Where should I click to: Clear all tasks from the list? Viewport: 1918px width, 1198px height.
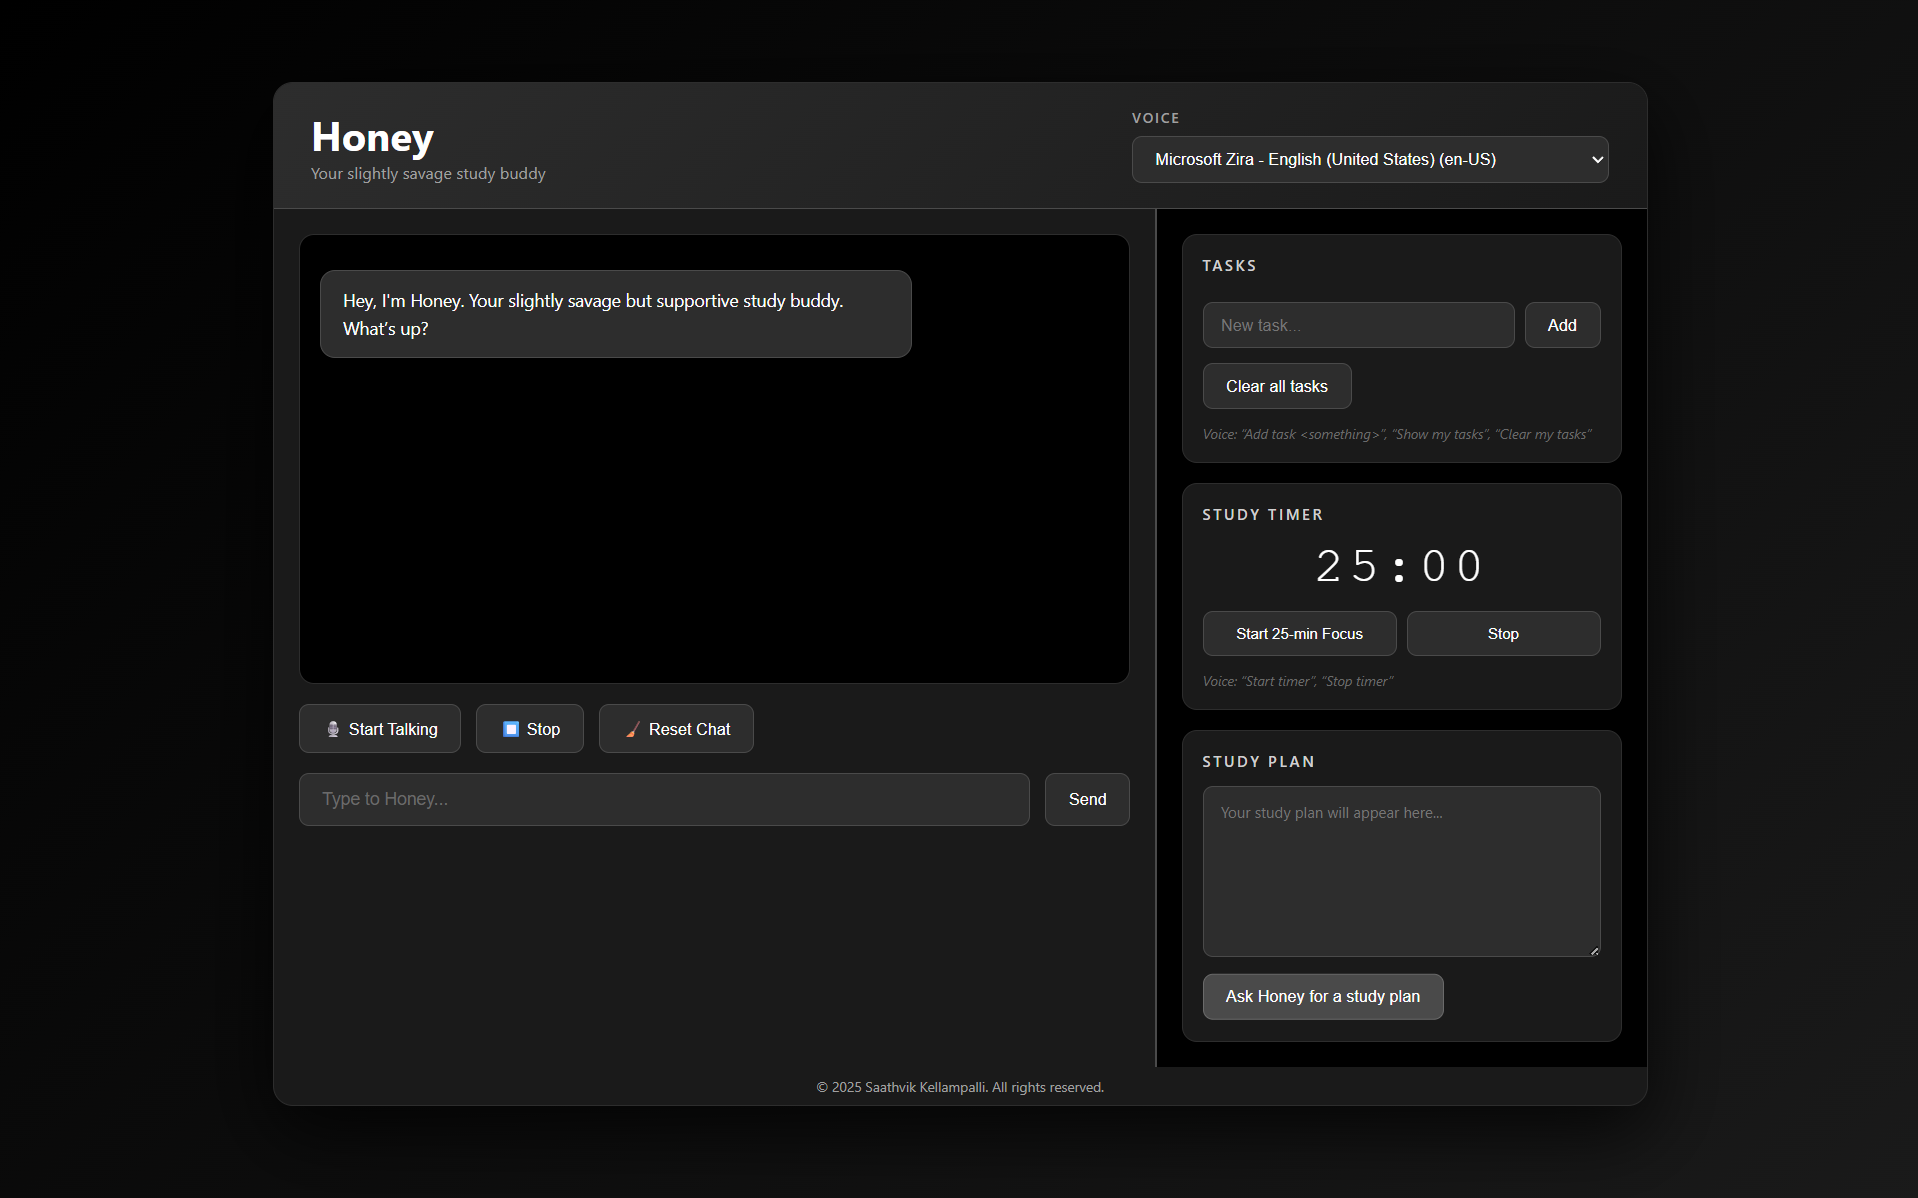point(1276,386)
